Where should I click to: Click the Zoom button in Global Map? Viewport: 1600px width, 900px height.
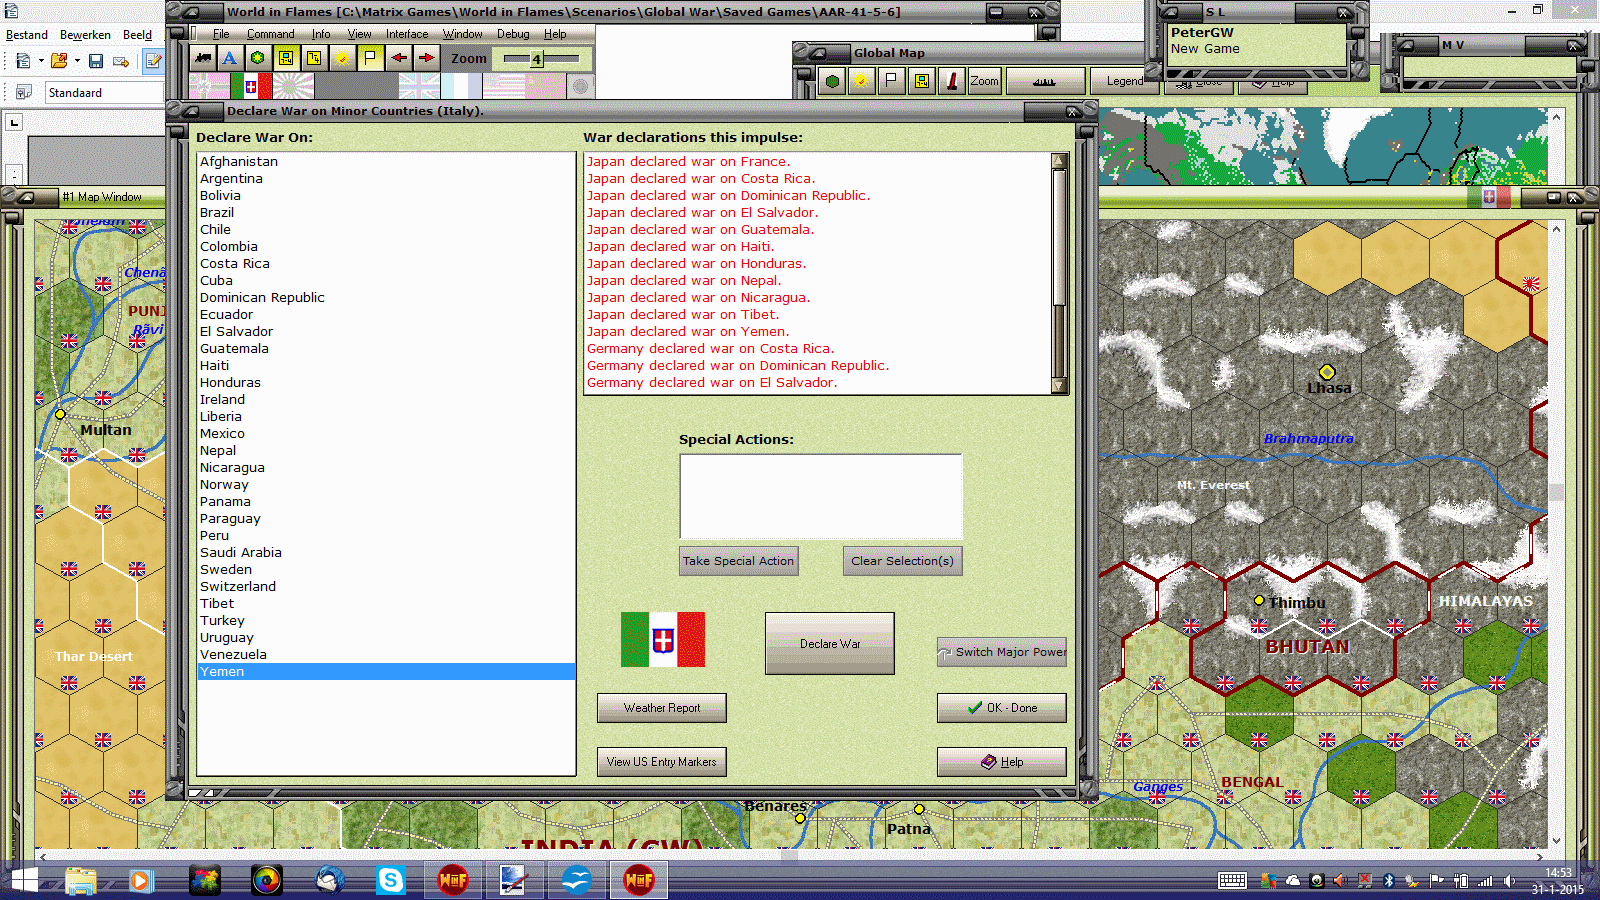[984, 81]
